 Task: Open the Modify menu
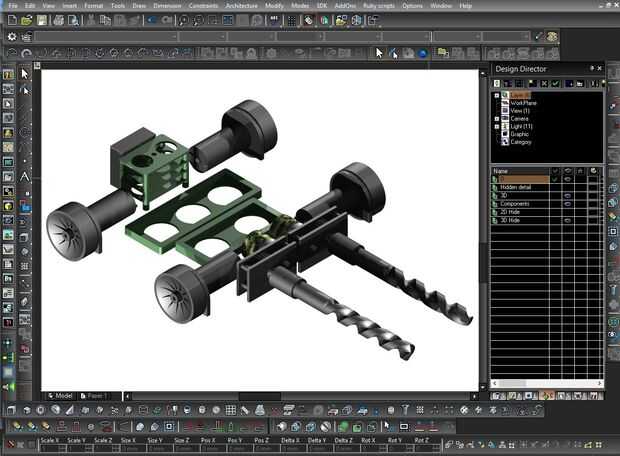(x=274, y=6)
